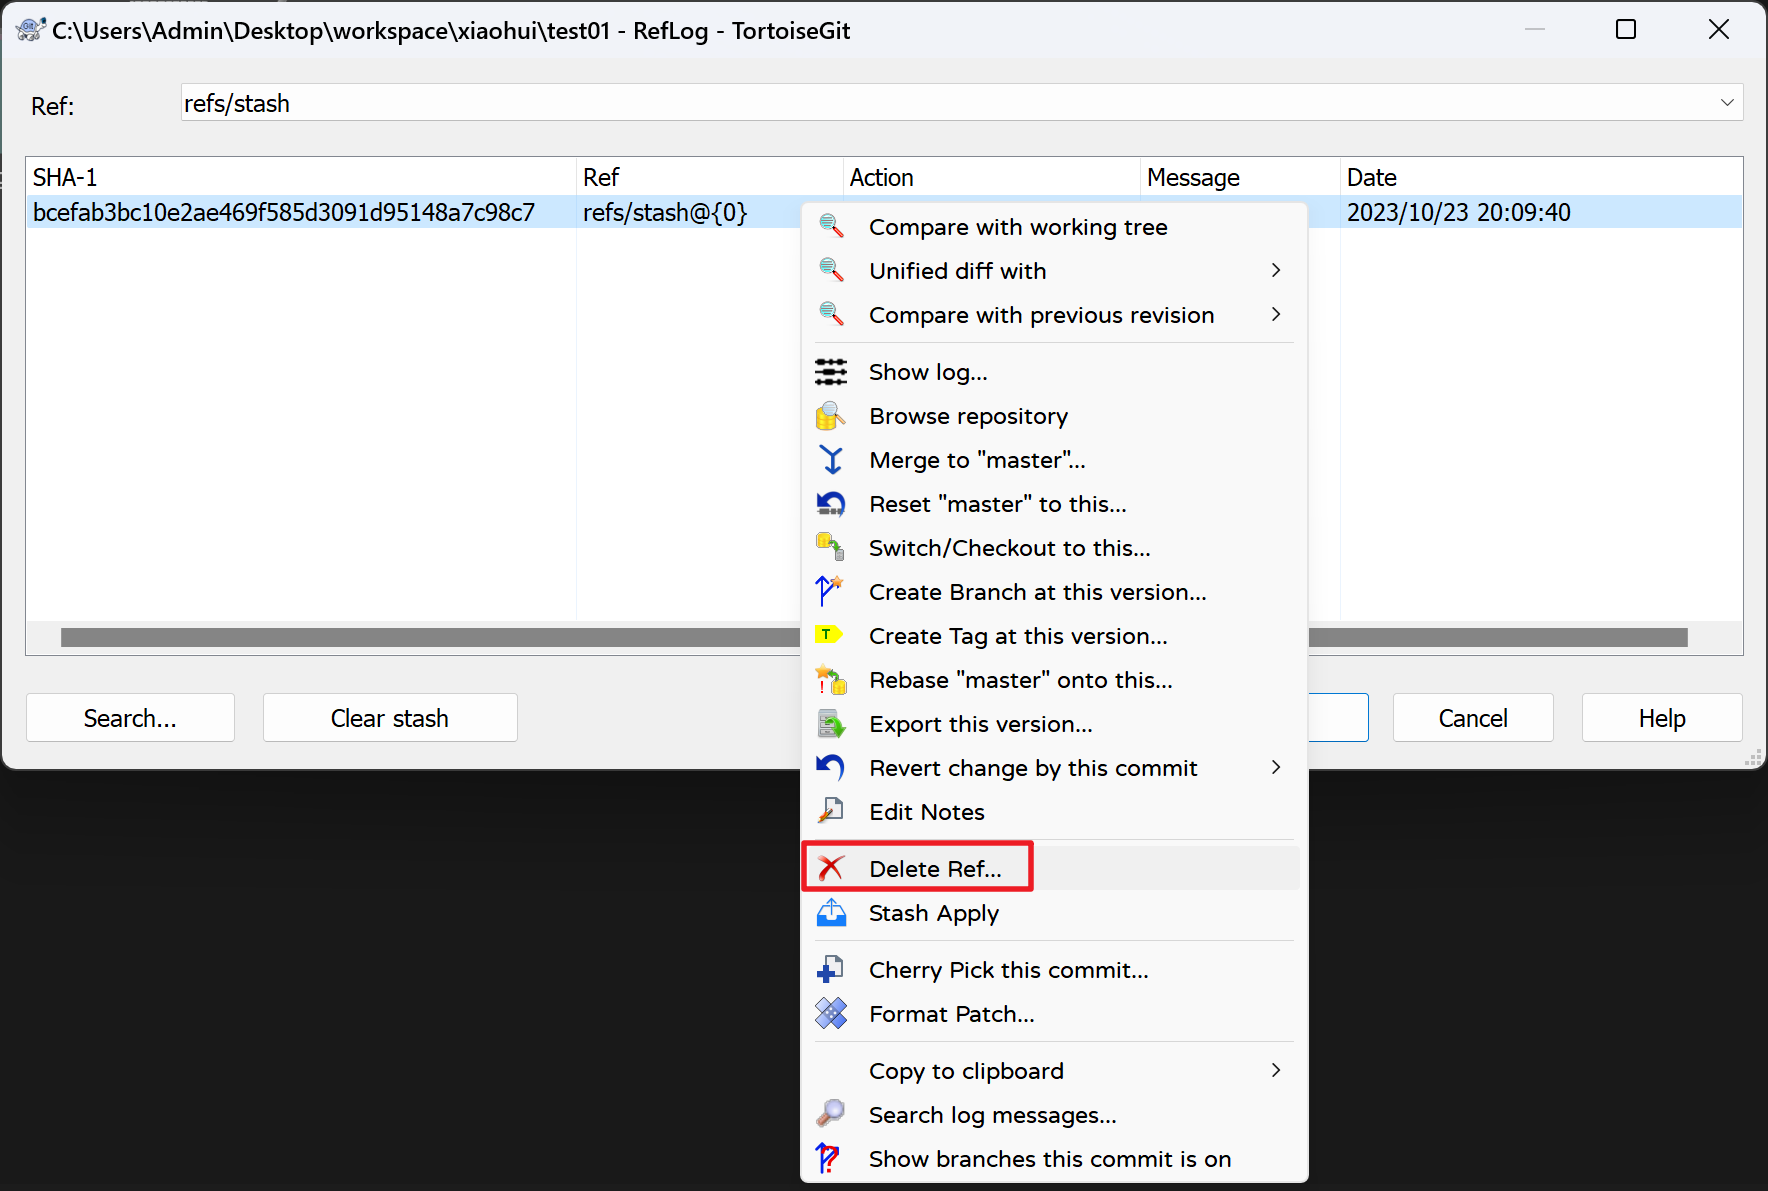Select Show log... menu entry
The height and width of the screenshot is (1191, 1768).
1055,372
